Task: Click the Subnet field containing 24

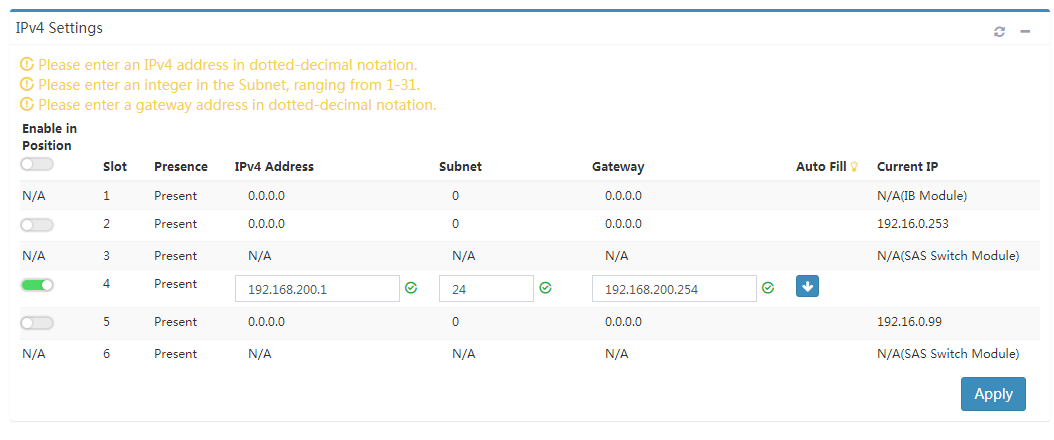Action: click(x=487, y=289)
